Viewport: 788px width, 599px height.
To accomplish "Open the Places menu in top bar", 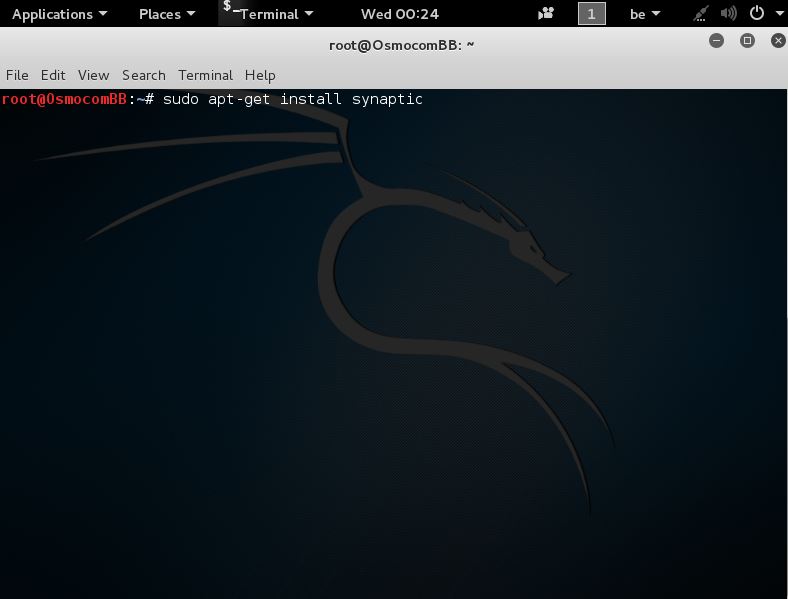I will (167, 14).
